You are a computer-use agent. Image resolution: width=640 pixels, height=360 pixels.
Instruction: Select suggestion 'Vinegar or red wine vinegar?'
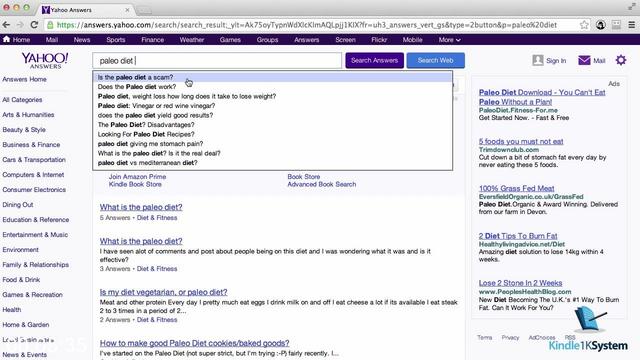(272, 106)
